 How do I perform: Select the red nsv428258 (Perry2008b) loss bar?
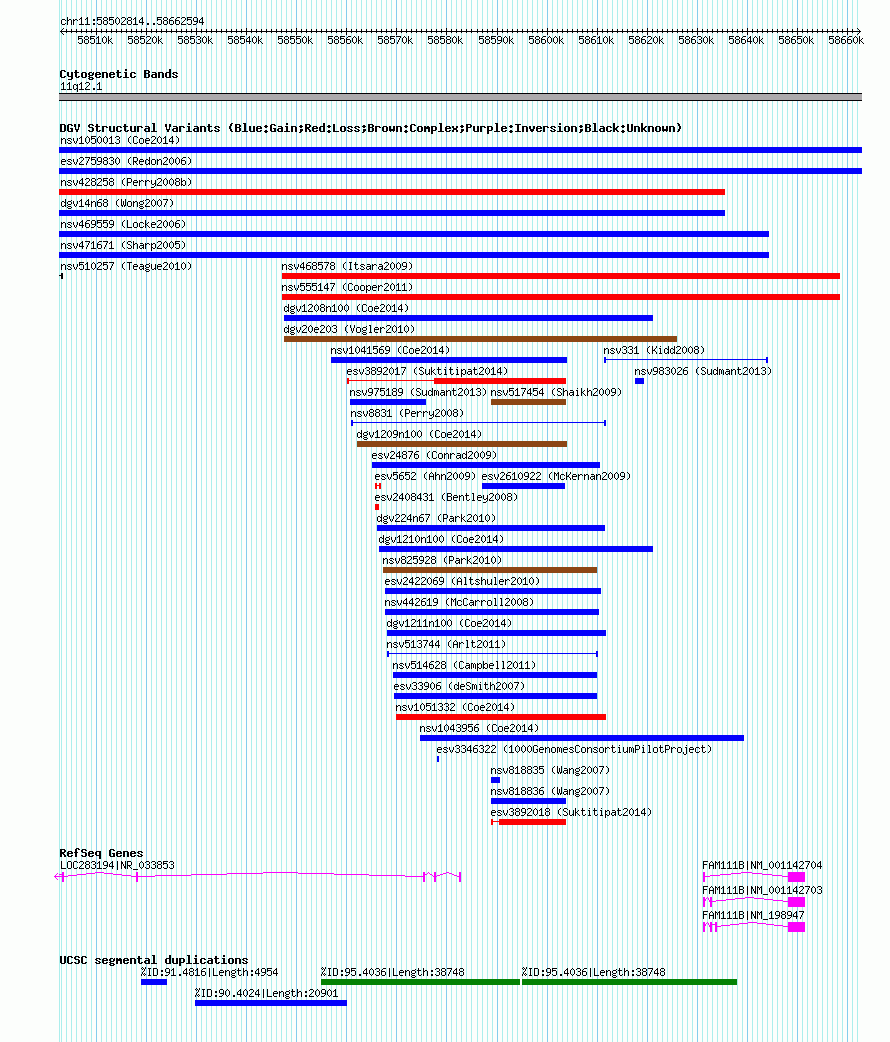(x=392, y=192)
